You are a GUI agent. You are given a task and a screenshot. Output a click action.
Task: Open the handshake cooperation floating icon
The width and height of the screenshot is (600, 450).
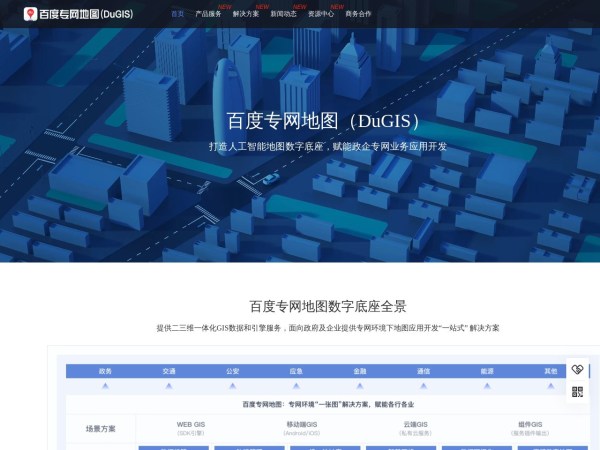(x=577, y=370)
